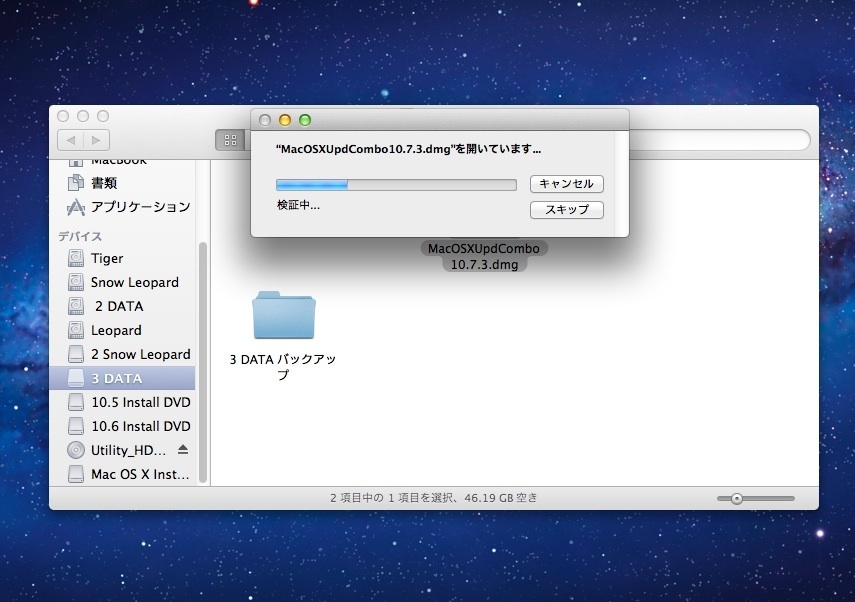Select the MacOSXUpdCombo 10.7.3.dmg file label

coord(484,256)
